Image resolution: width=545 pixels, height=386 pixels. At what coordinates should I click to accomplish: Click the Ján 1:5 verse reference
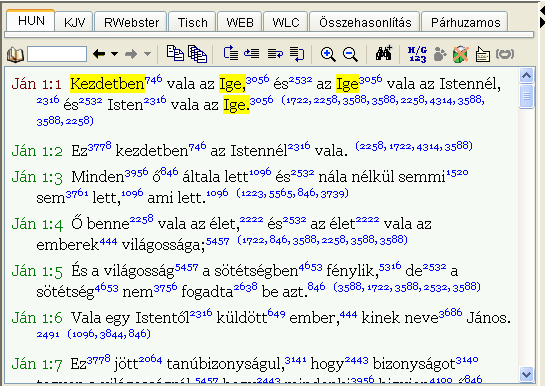coord(37,271)
